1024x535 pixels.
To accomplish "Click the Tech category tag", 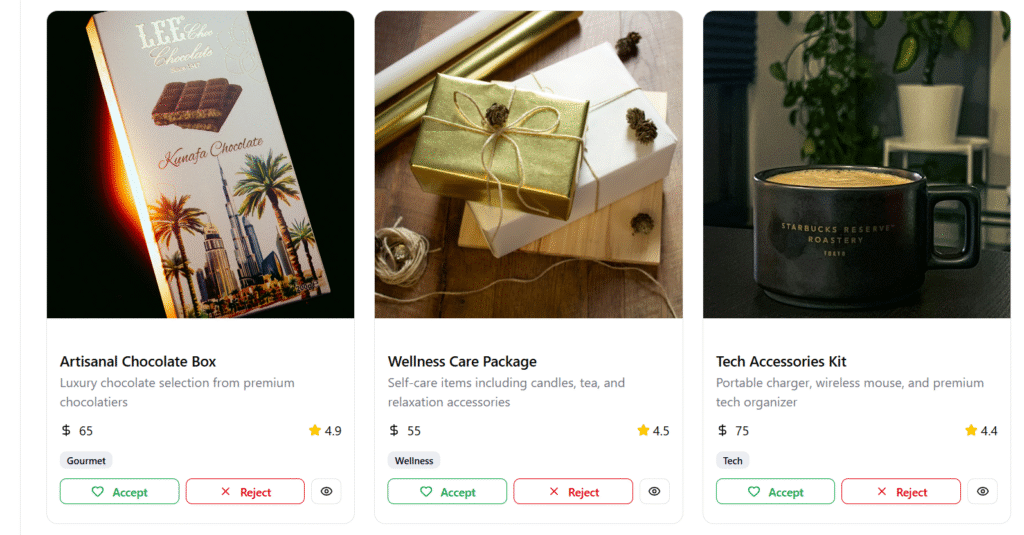I will (x=733, y=461).
